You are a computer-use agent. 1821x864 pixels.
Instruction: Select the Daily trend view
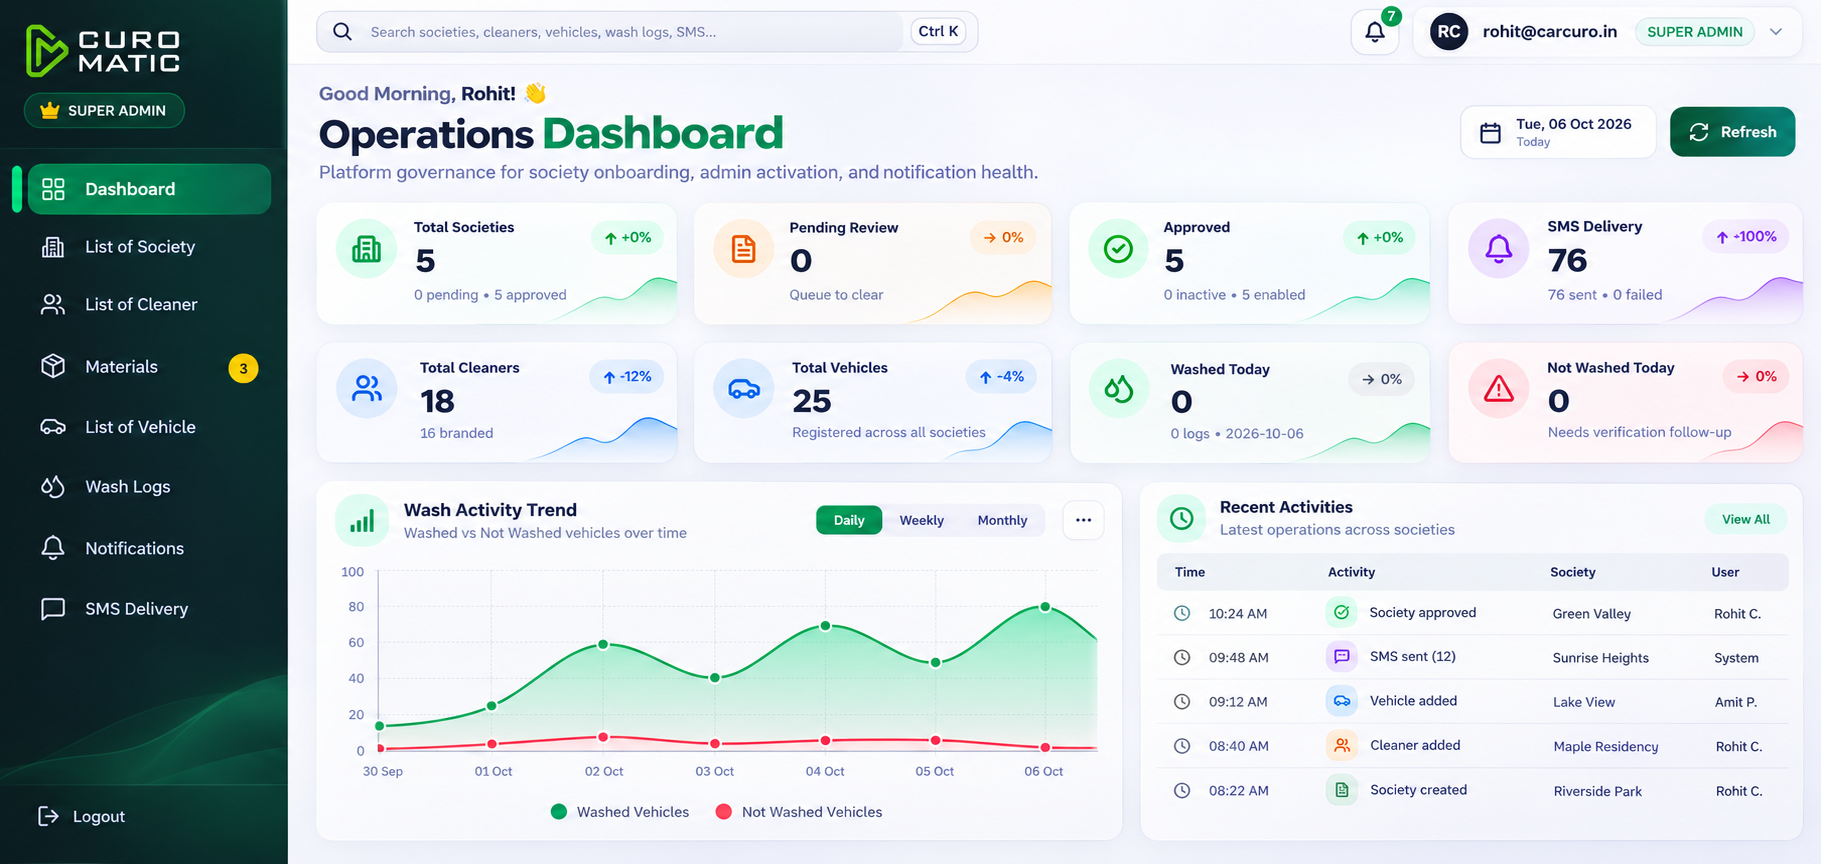point(849,520)
